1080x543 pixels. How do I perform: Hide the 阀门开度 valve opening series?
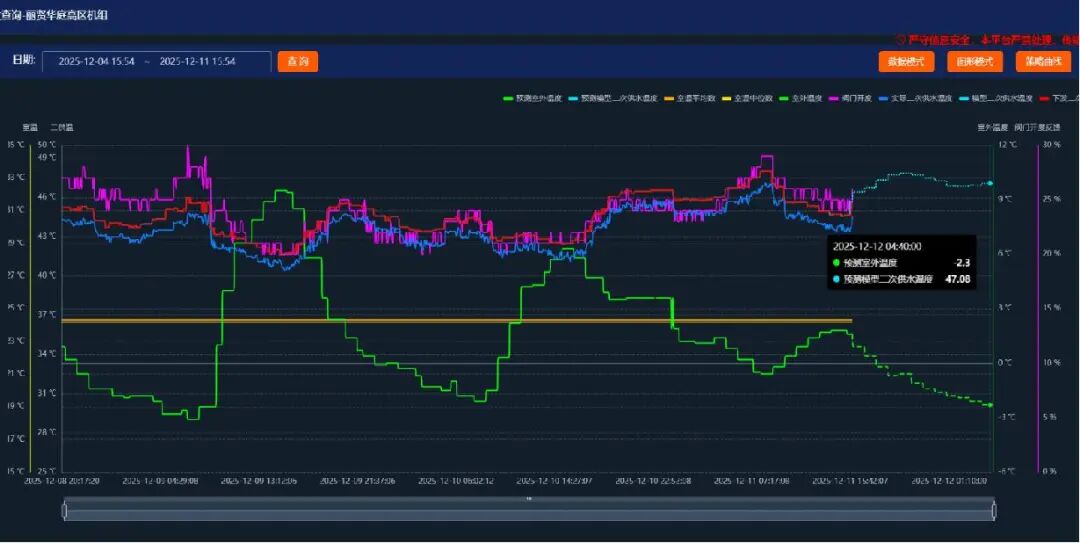851,98
